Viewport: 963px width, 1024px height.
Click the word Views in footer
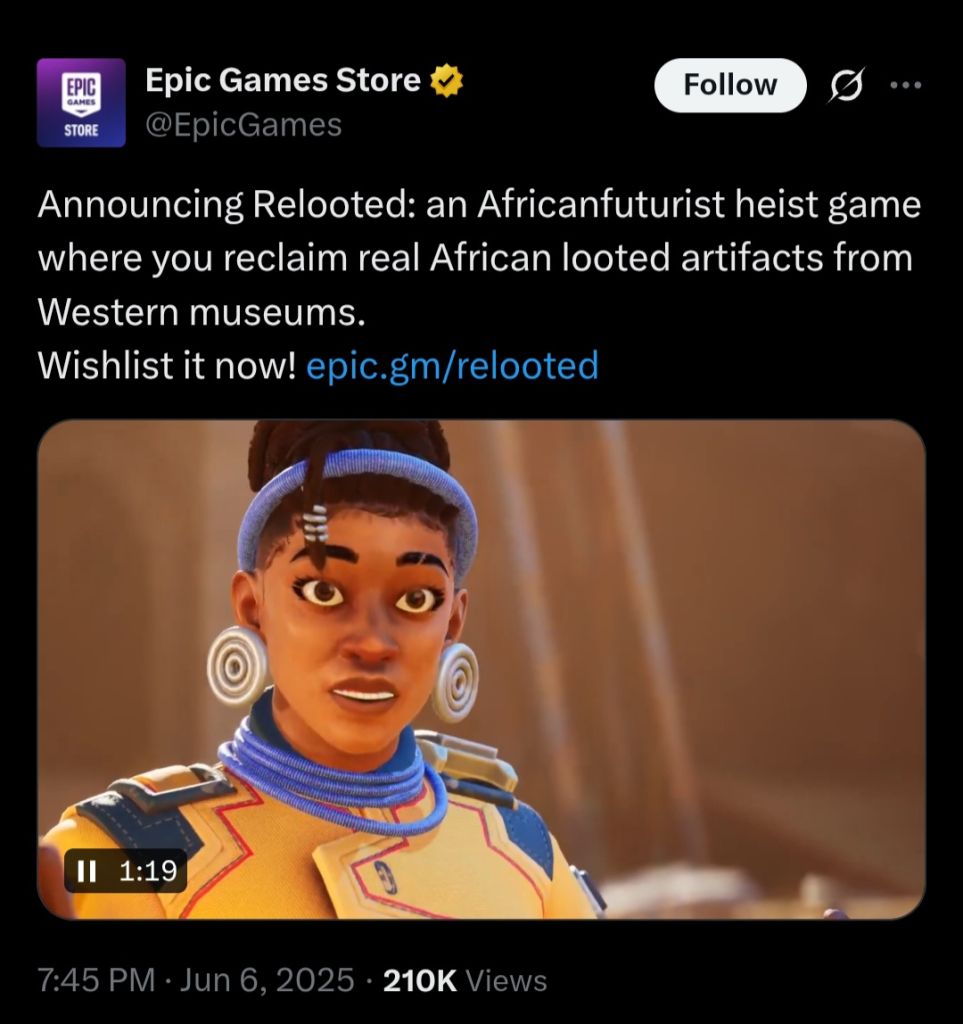point(507,980)
